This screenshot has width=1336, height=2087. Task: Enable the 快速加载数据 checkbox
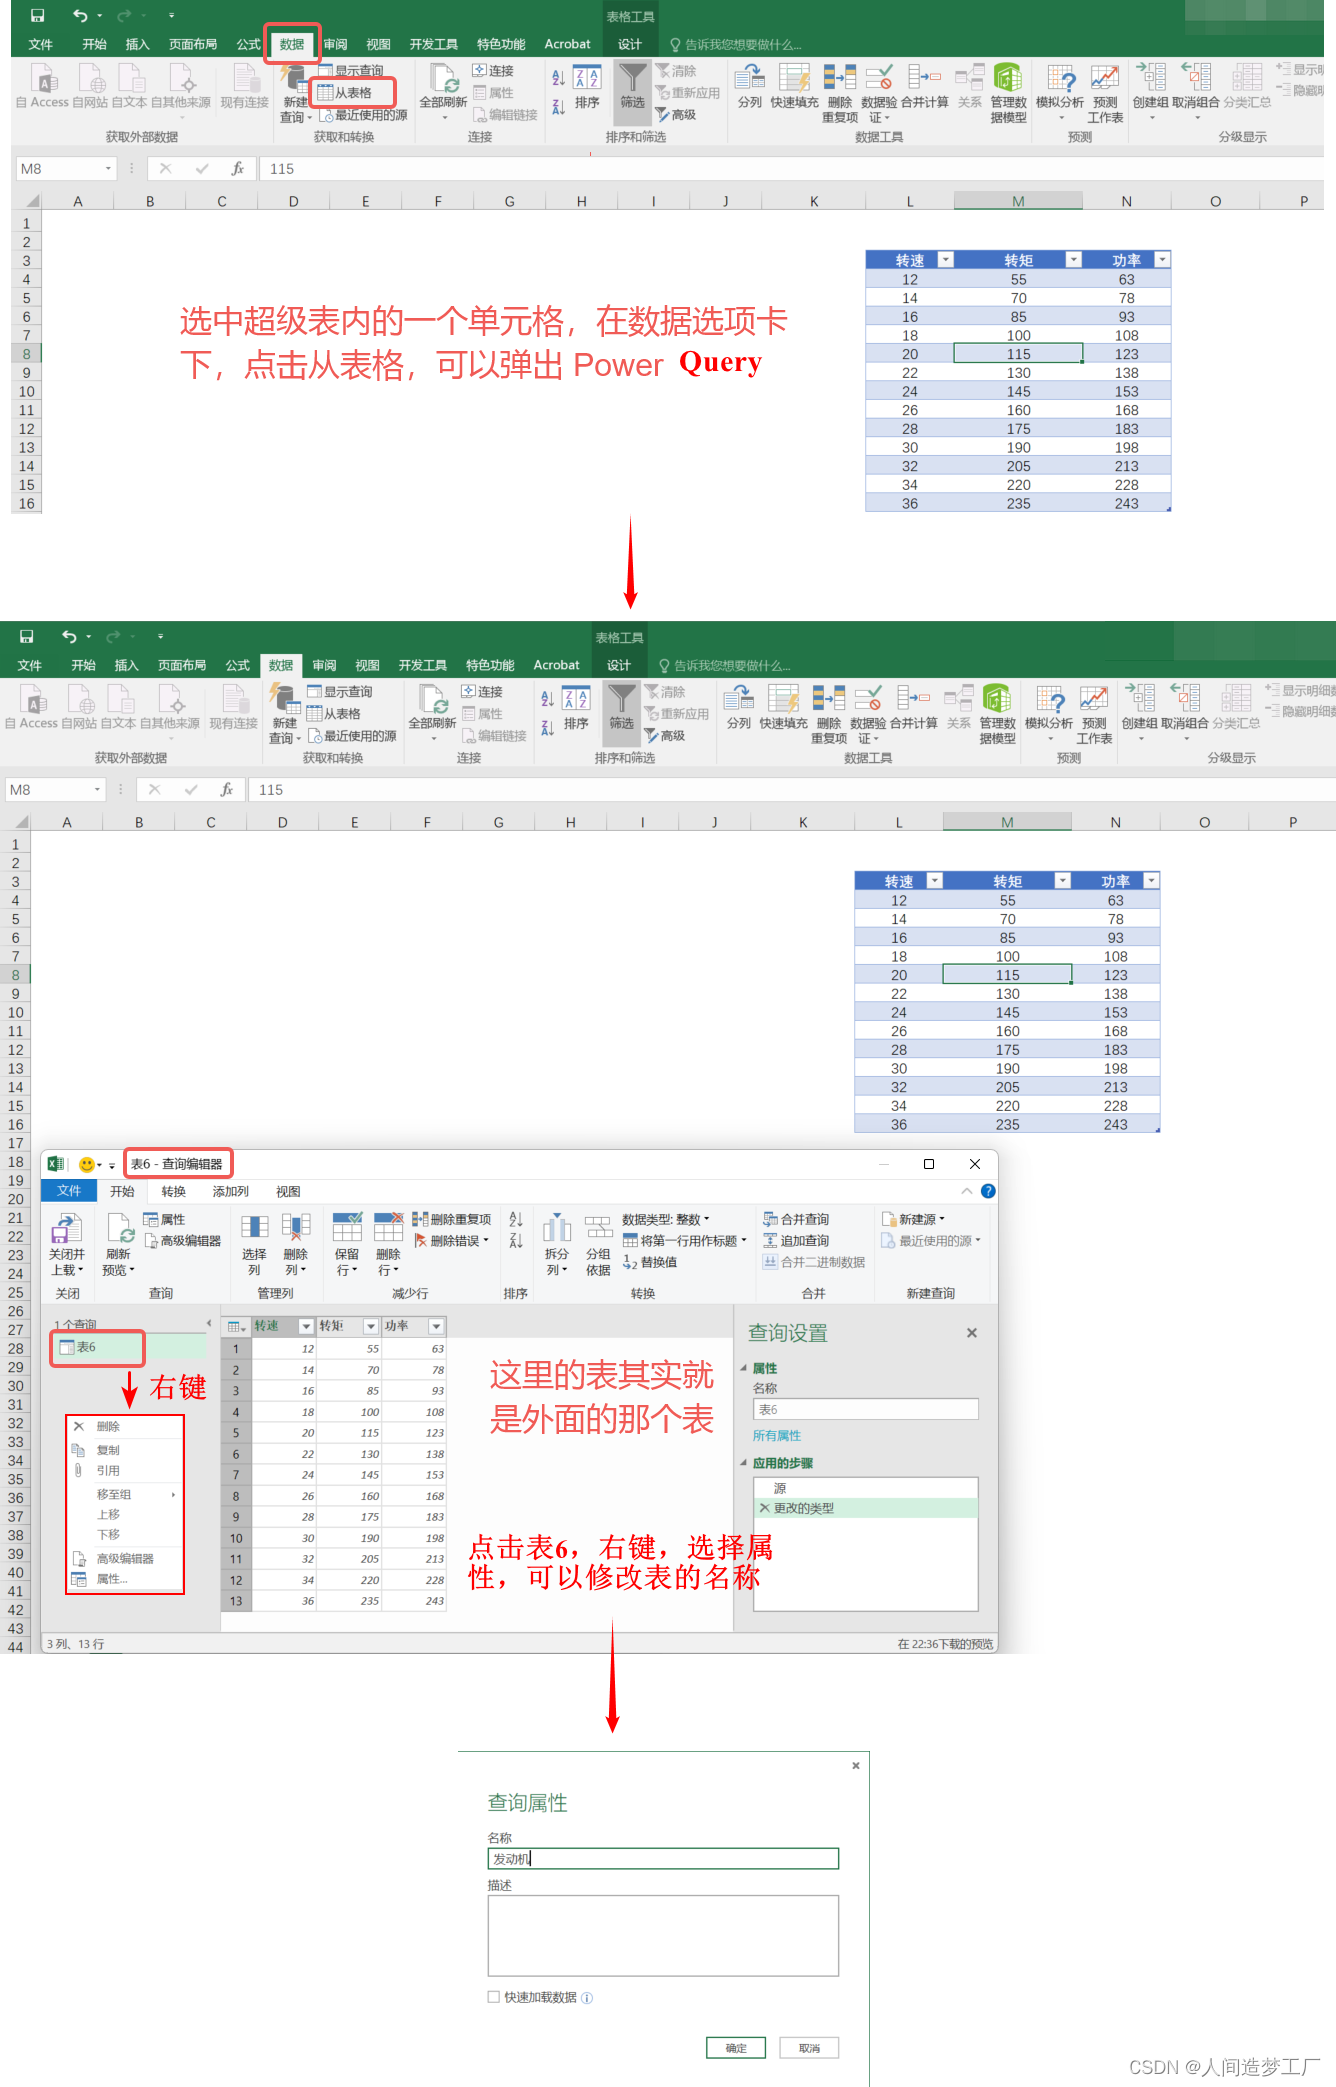pos(494,1997)
